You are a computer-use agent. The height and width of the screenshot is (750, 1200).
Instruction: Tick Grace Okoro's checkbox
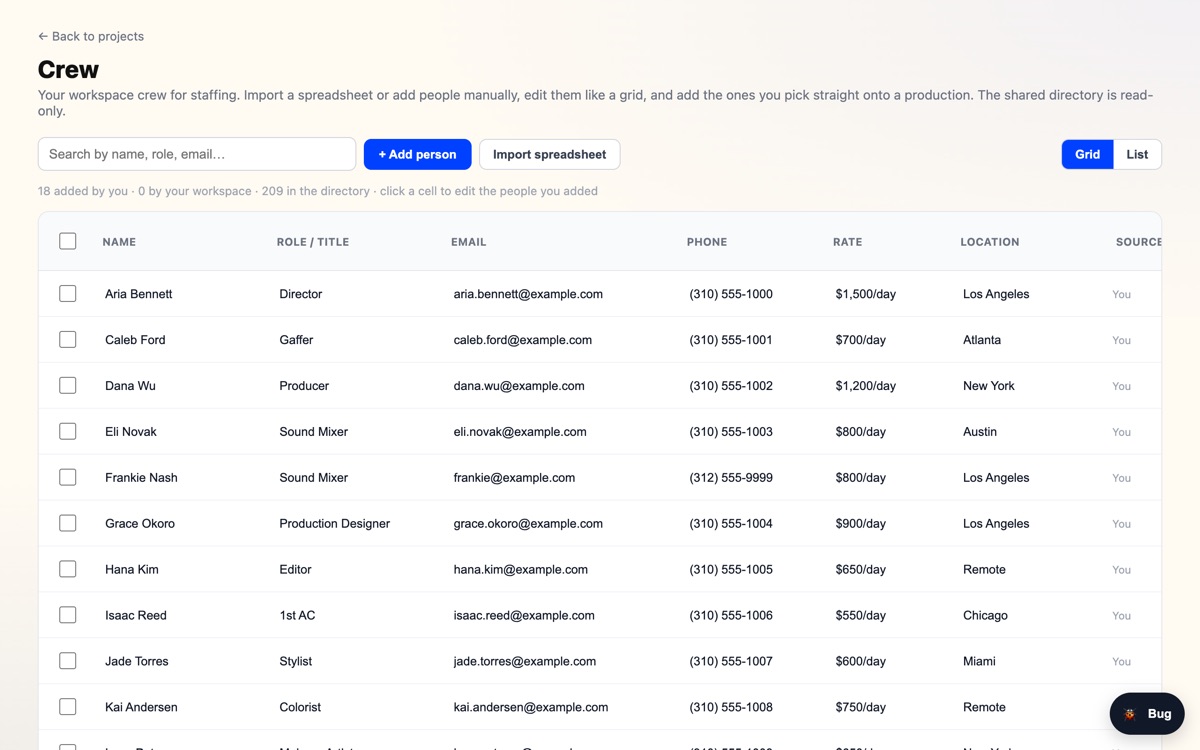(68, 524)
